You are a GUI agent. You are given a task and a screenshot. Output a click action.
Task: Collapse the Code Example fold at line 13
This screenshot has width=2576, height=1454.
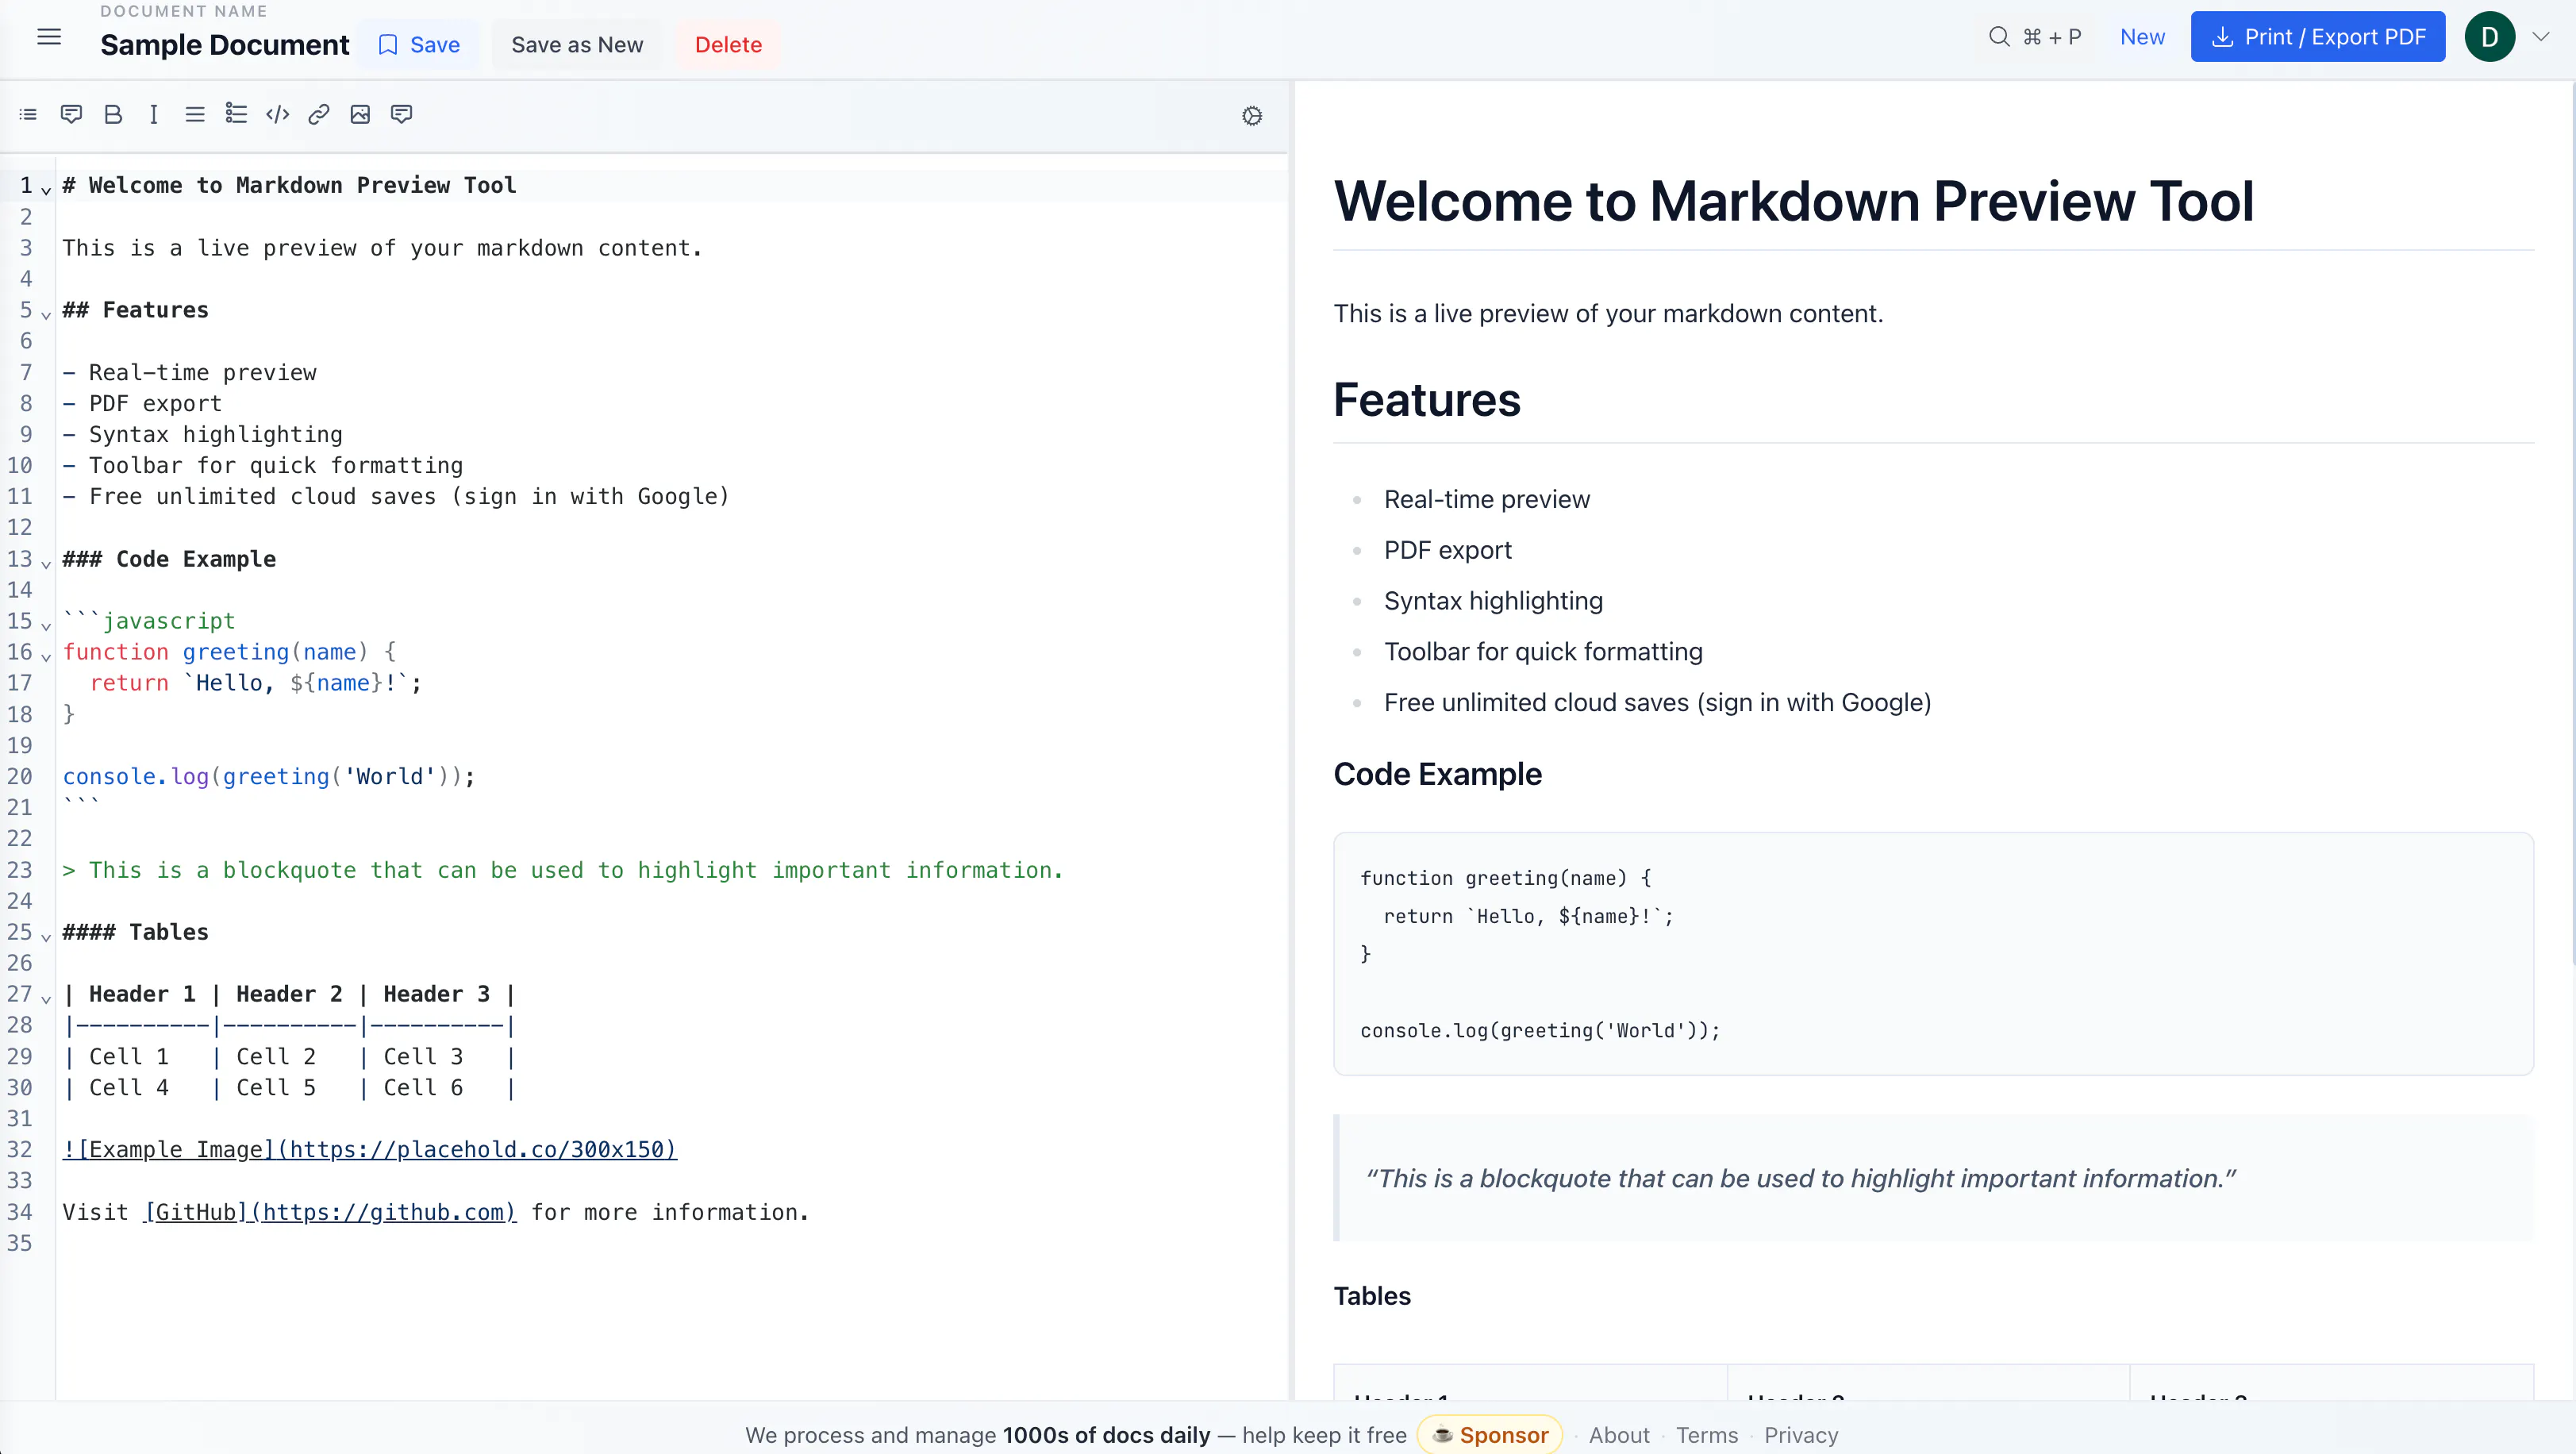click(x=46, y=564)
